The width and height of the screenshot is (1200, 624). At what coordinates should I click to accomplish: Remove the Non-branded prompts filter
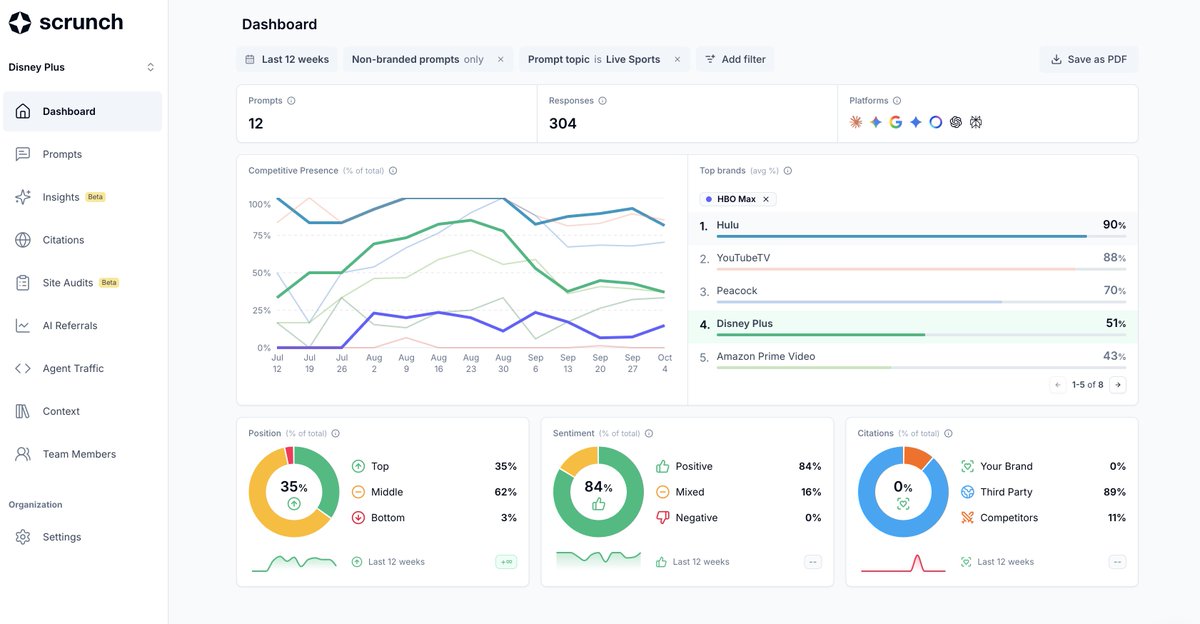coord(501,59)
